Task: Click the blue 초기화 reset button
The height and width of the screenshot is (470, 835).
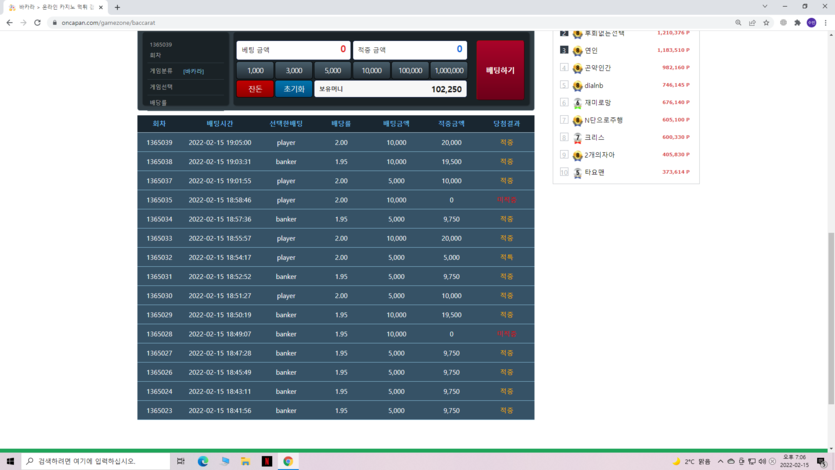Action: point(294,89)
